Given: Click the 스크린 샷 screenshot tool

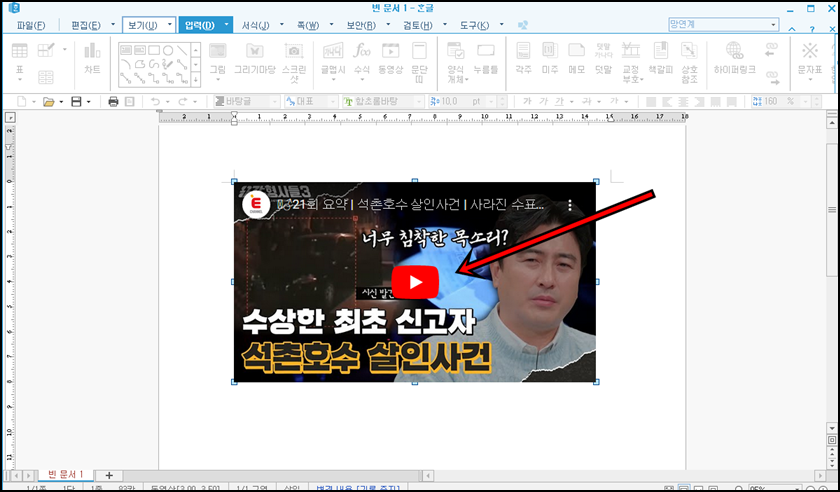Looking at the screenshot, I should click(x=294, y=63).
